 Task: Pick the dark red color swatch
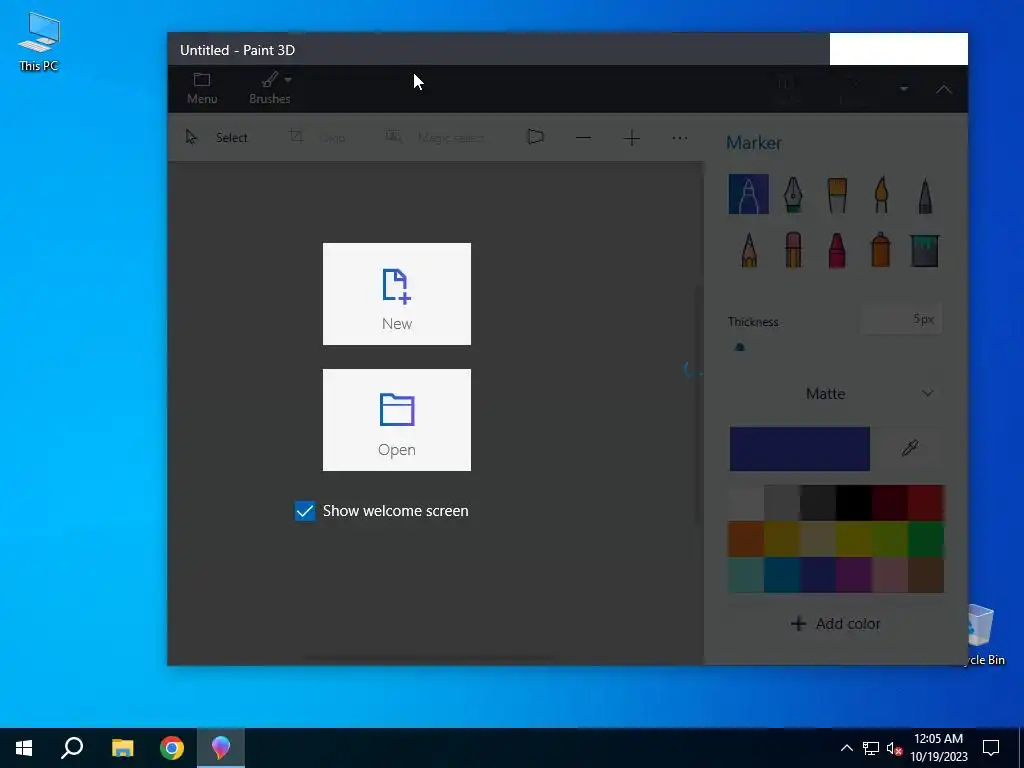pos(889,503)
